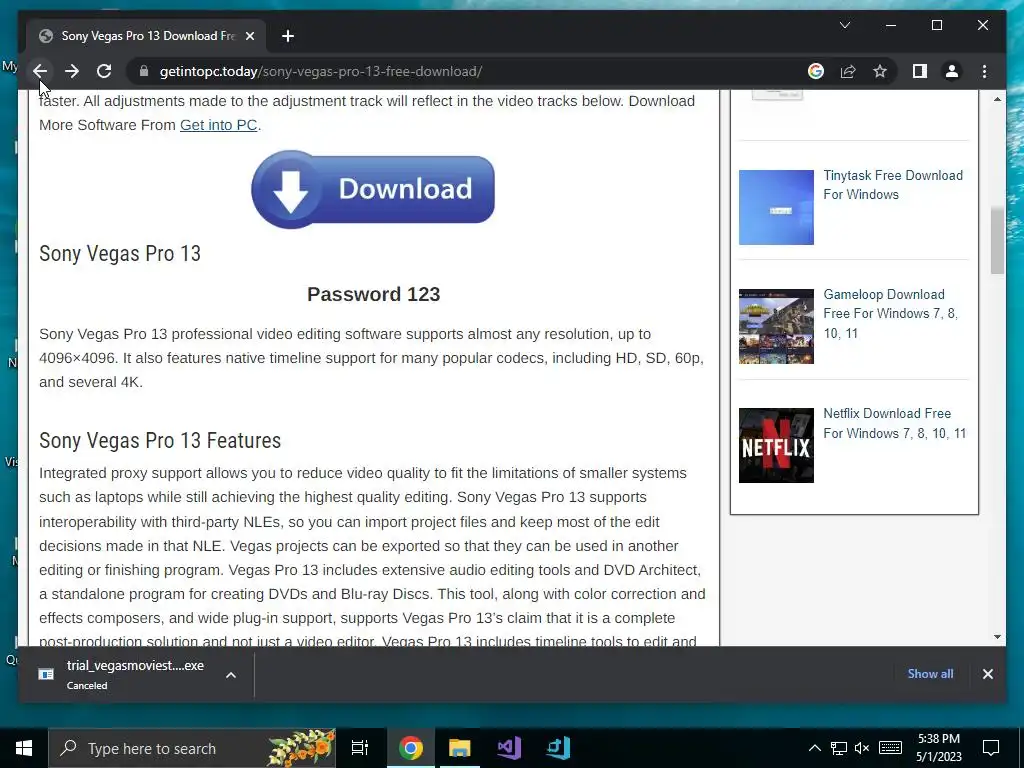The image size is (1024, 768).
Task: Click the address bar URL field
Action: [x=470, y=71]
